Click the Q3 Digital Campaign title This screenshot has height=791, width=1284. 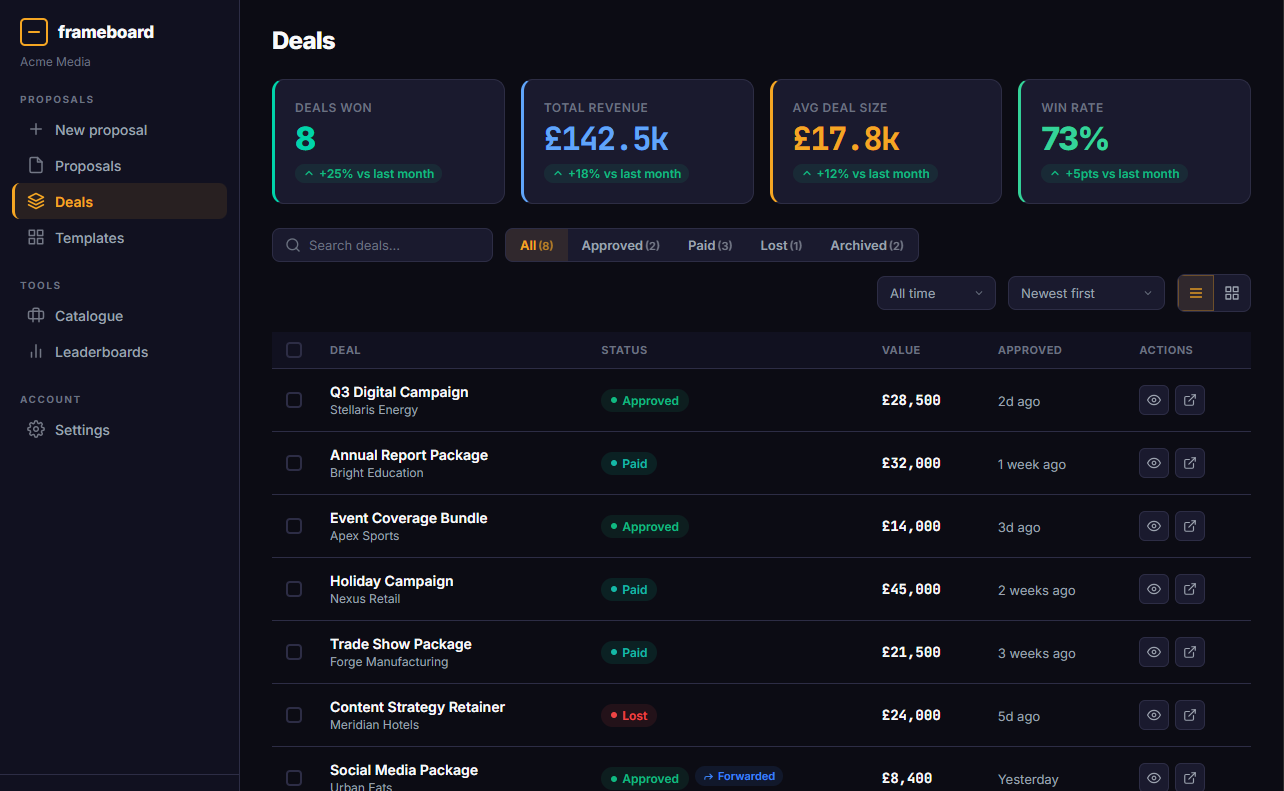(399, 392)
